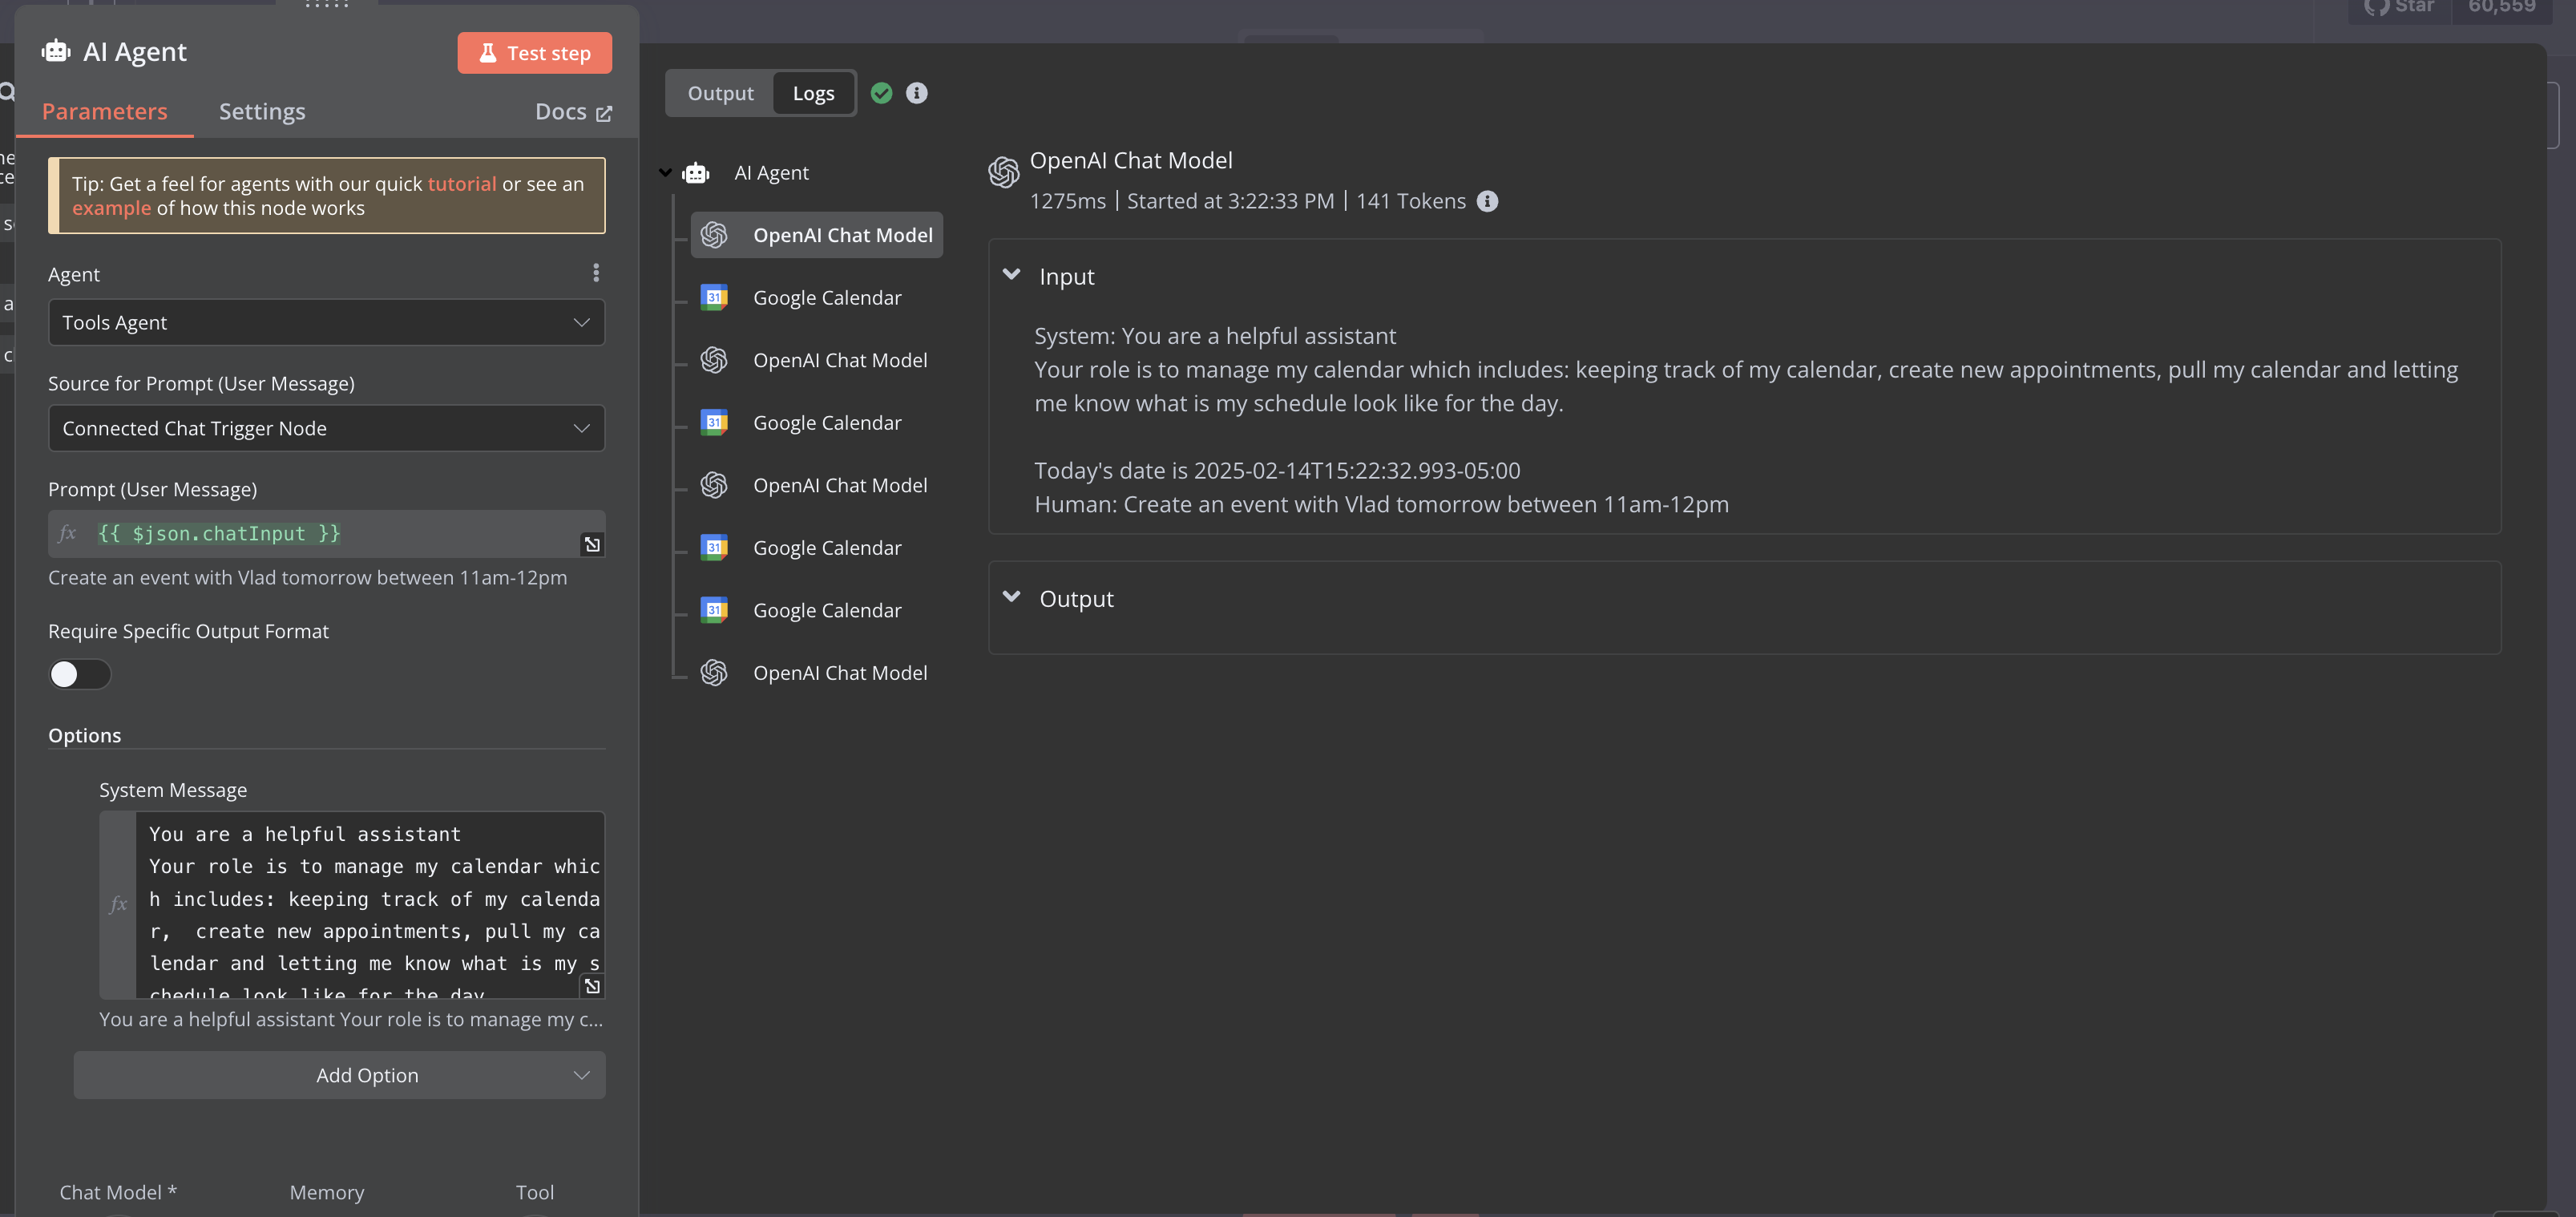Screen dimensions: 2576x1217
Task: Click the search icon in the background sidebar
Action: click(7, 92)
